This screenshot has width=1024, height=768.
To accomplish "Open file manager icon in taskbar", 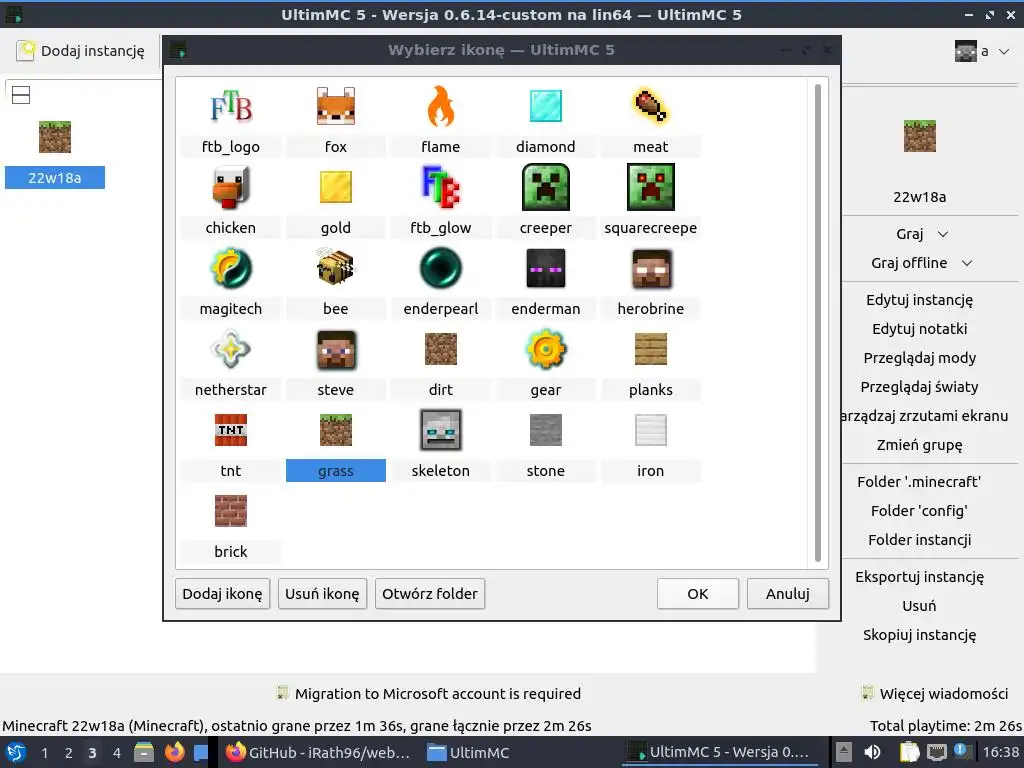I will [x=144, y=752].
